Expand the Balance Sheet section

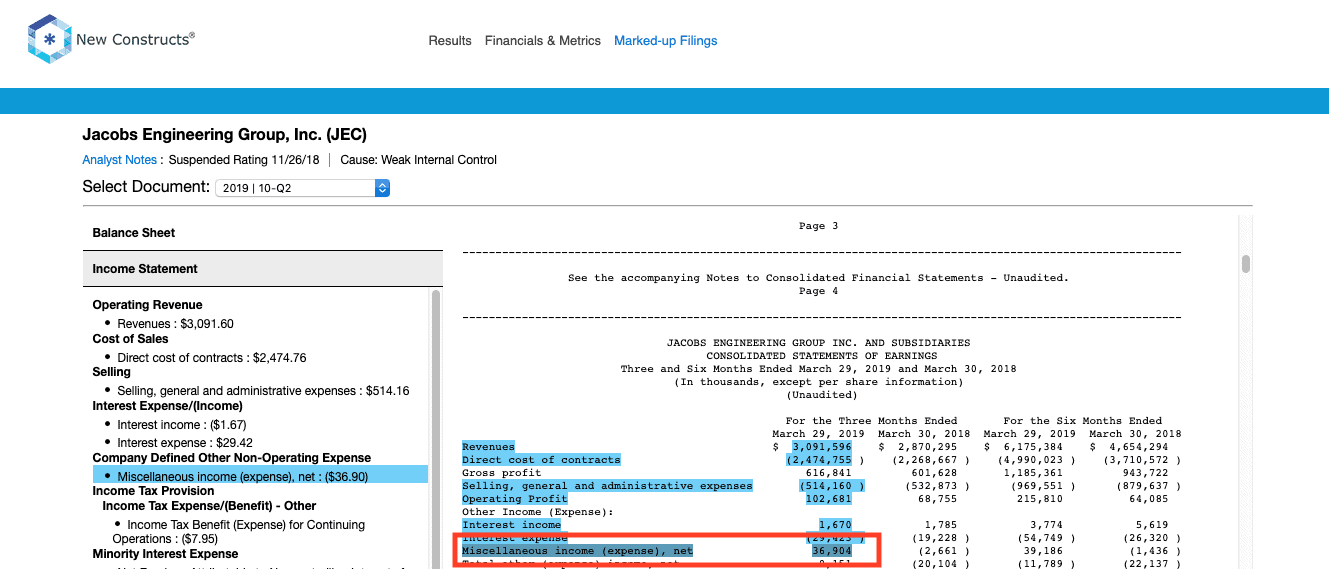coord(262,233)
